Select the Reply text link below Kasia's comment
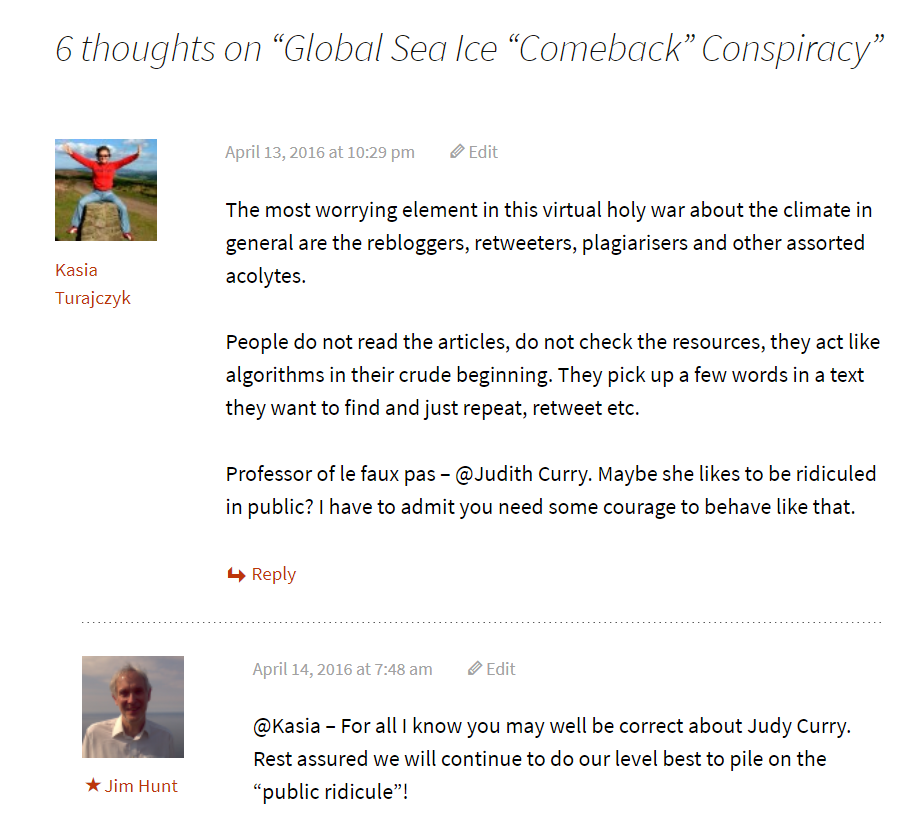 pyautogui.click(x=273, y=574)
